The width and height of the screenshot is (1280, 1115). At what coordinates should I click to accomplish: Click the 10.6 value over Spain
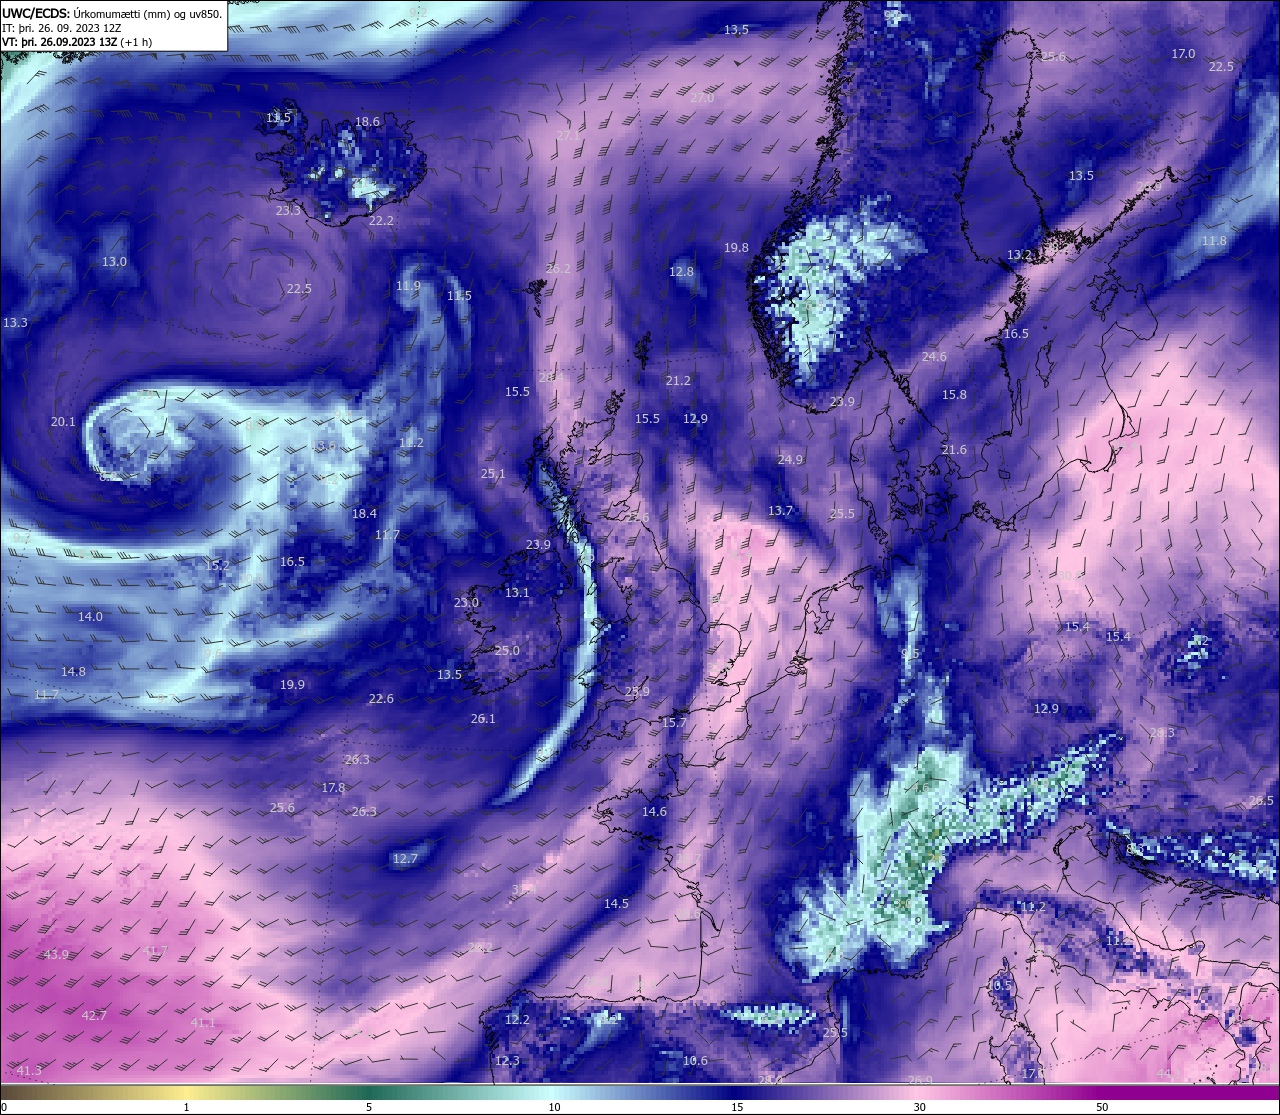click(x=695, y=1060)
